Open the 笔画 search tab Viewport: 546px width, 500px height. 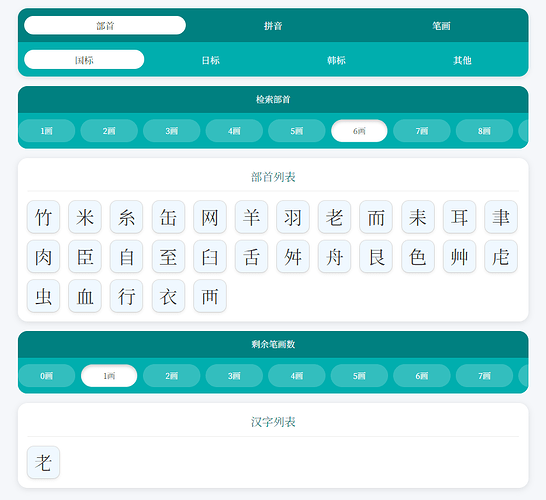tap(441, 25)
